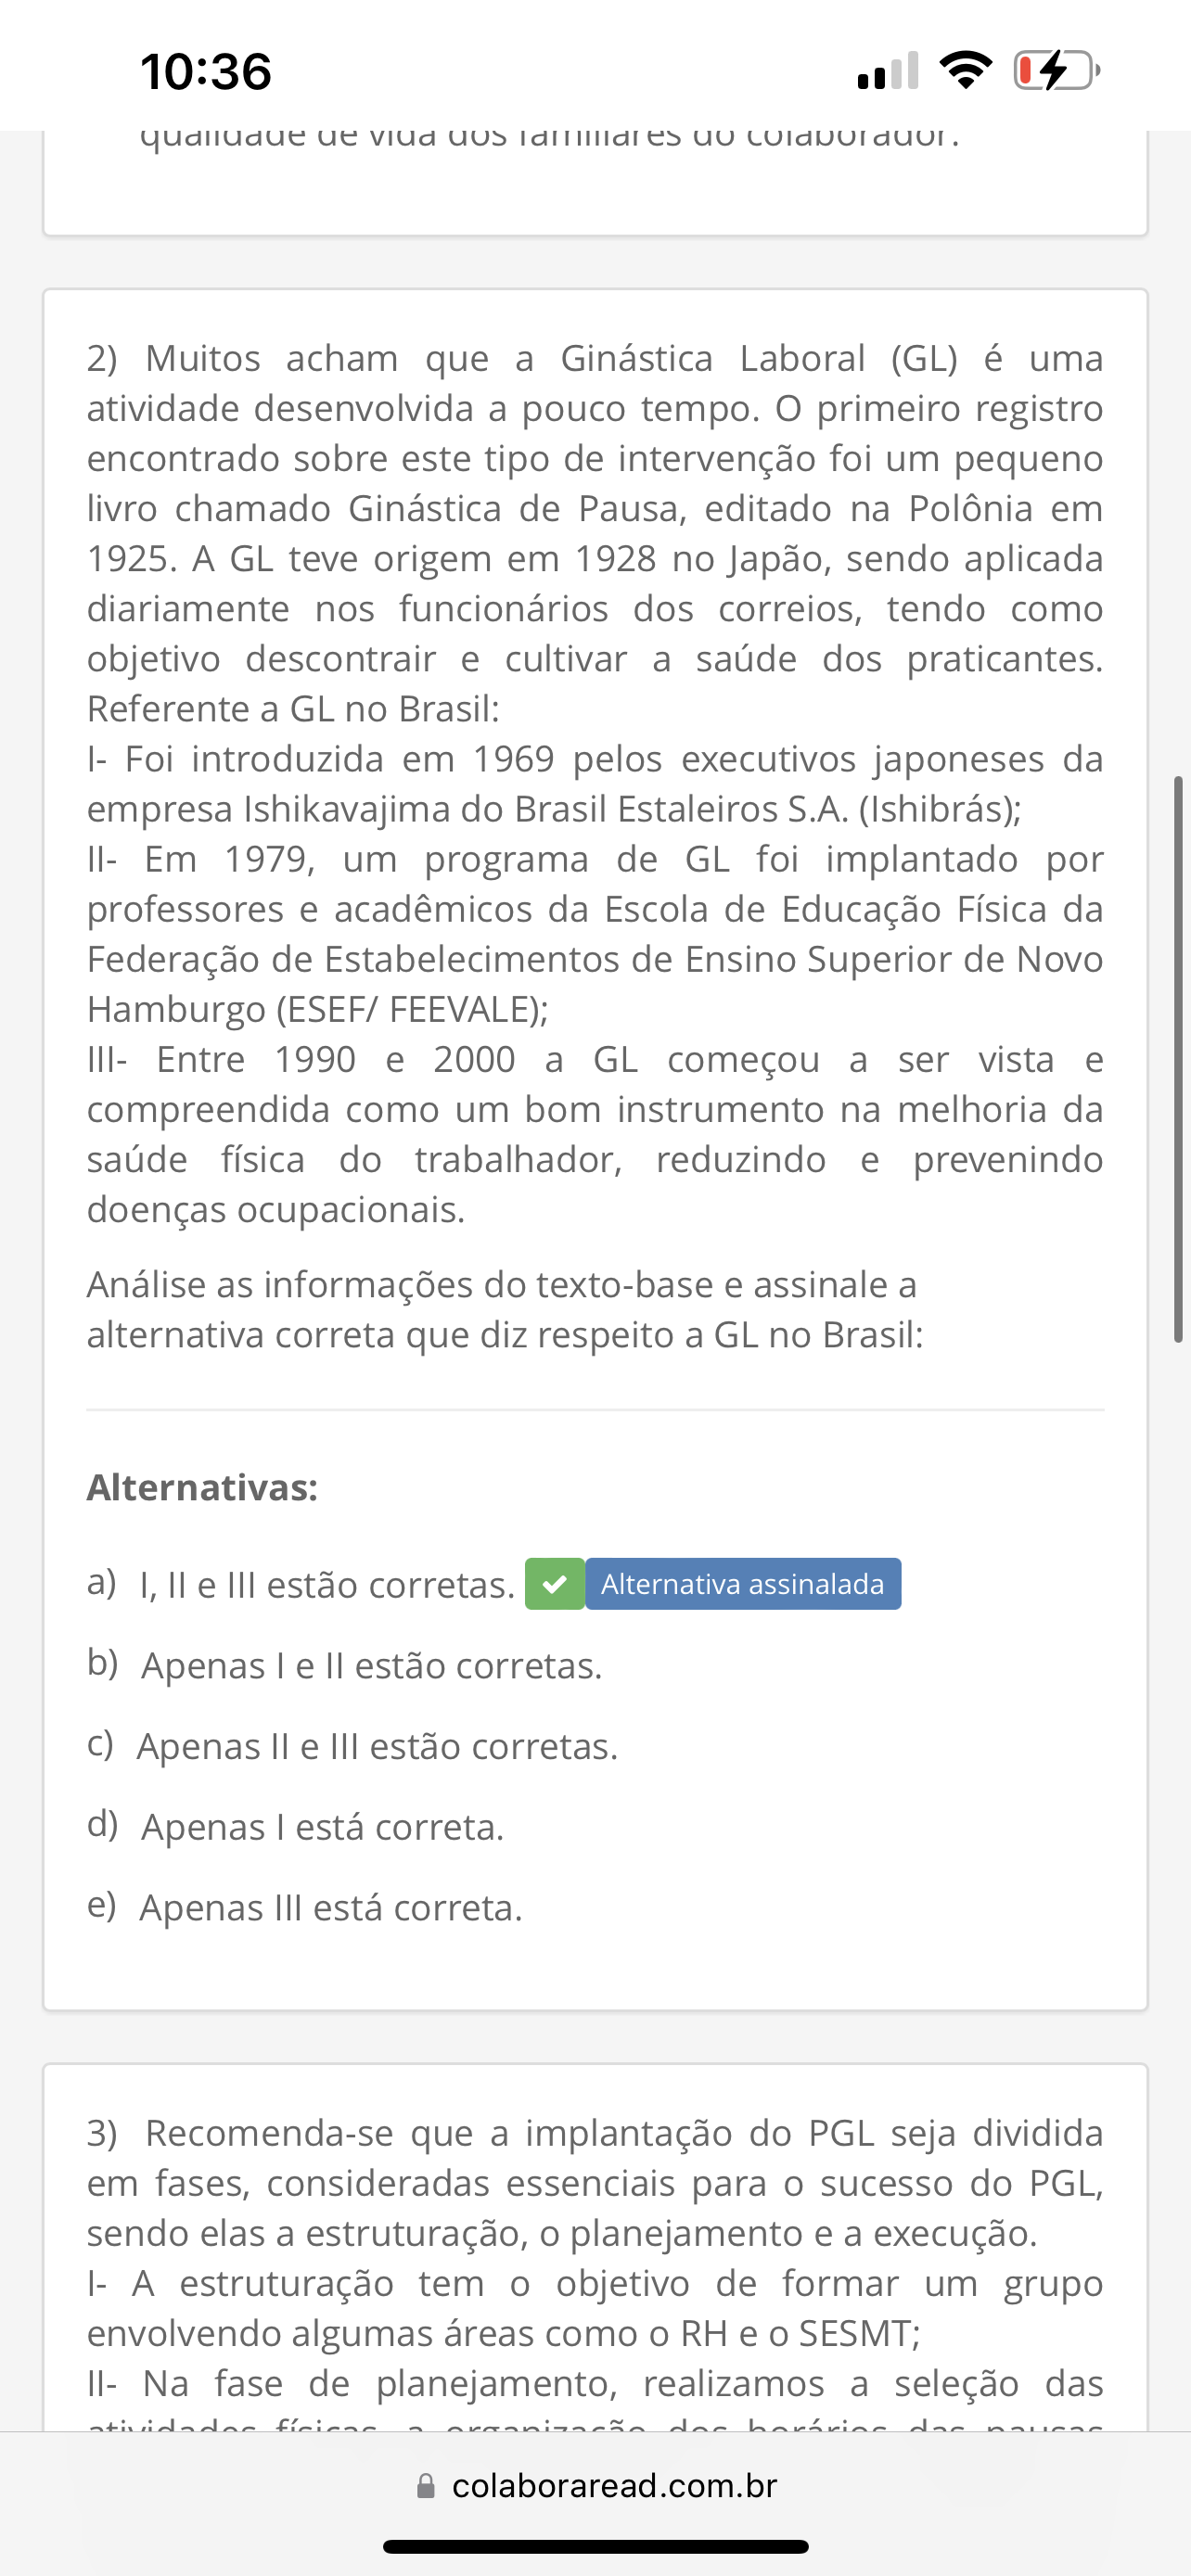Click the green checkmark icon beside alternative a
This screenshot has width=1191, height=2576.
point(555,1584)
